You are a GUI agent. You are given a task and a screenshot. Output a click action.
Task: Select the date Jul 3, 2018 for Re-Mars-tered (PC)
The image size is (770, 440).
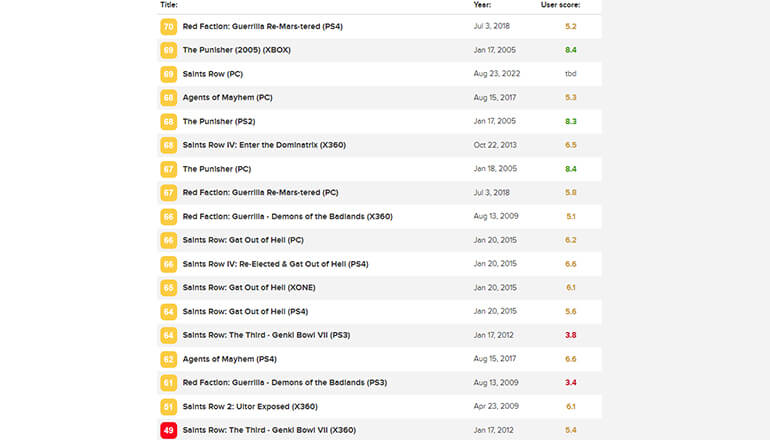coord(492,192)
